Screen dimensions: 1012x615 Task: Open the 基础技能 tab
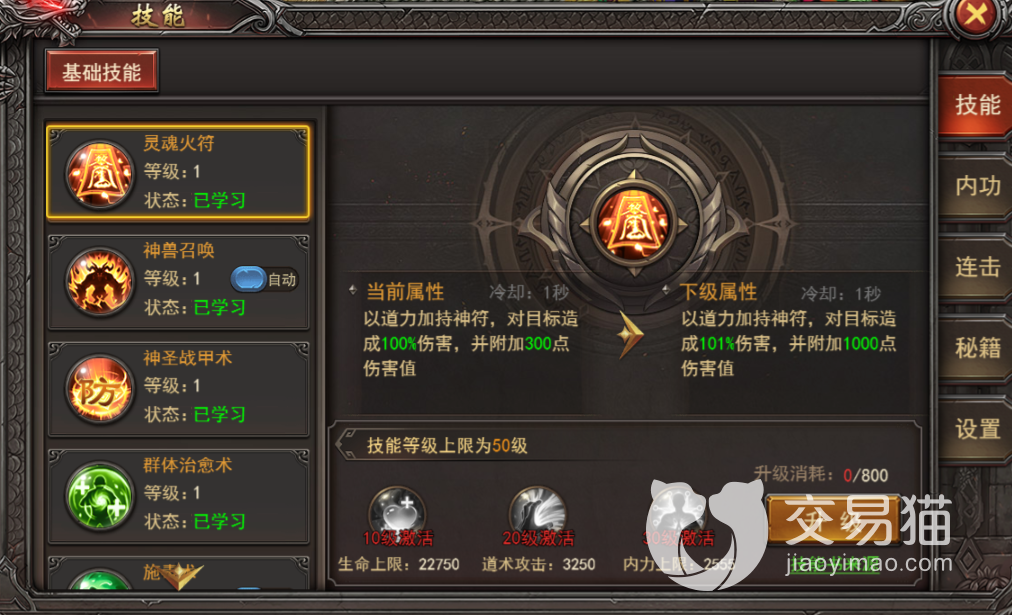click(x=102, y=72)
